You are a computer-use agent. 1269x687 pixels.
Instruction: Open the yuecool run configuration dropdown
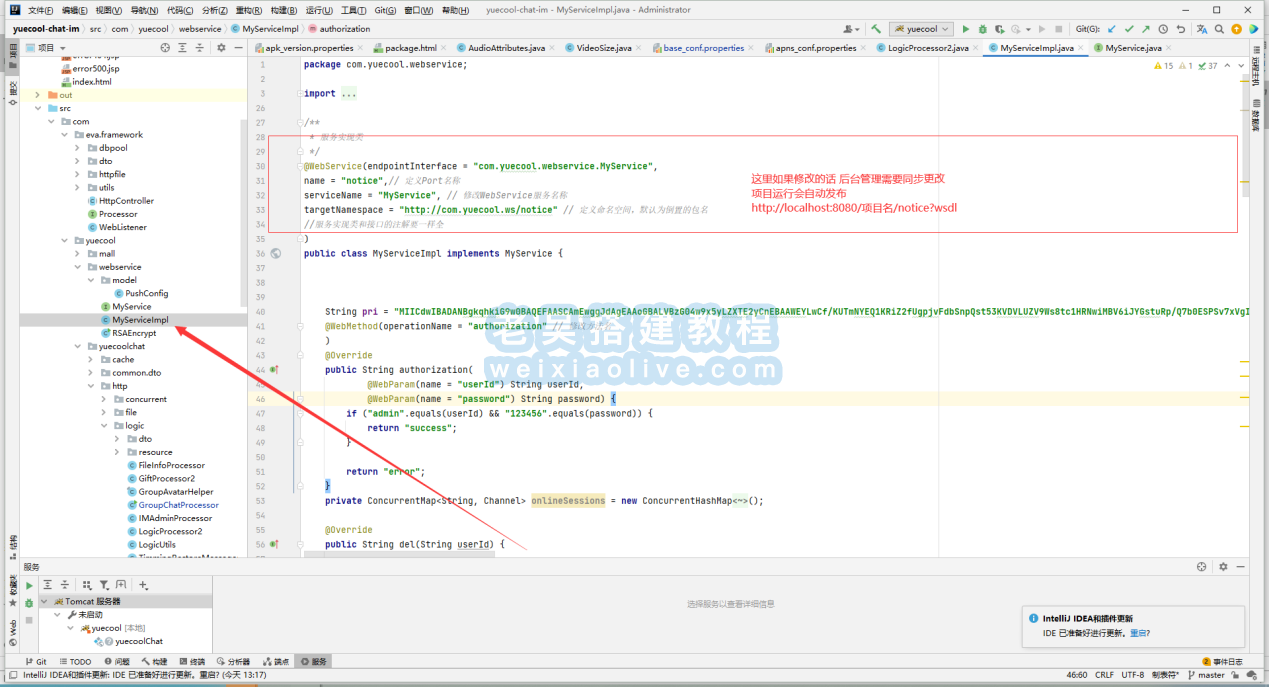(921, 29)
